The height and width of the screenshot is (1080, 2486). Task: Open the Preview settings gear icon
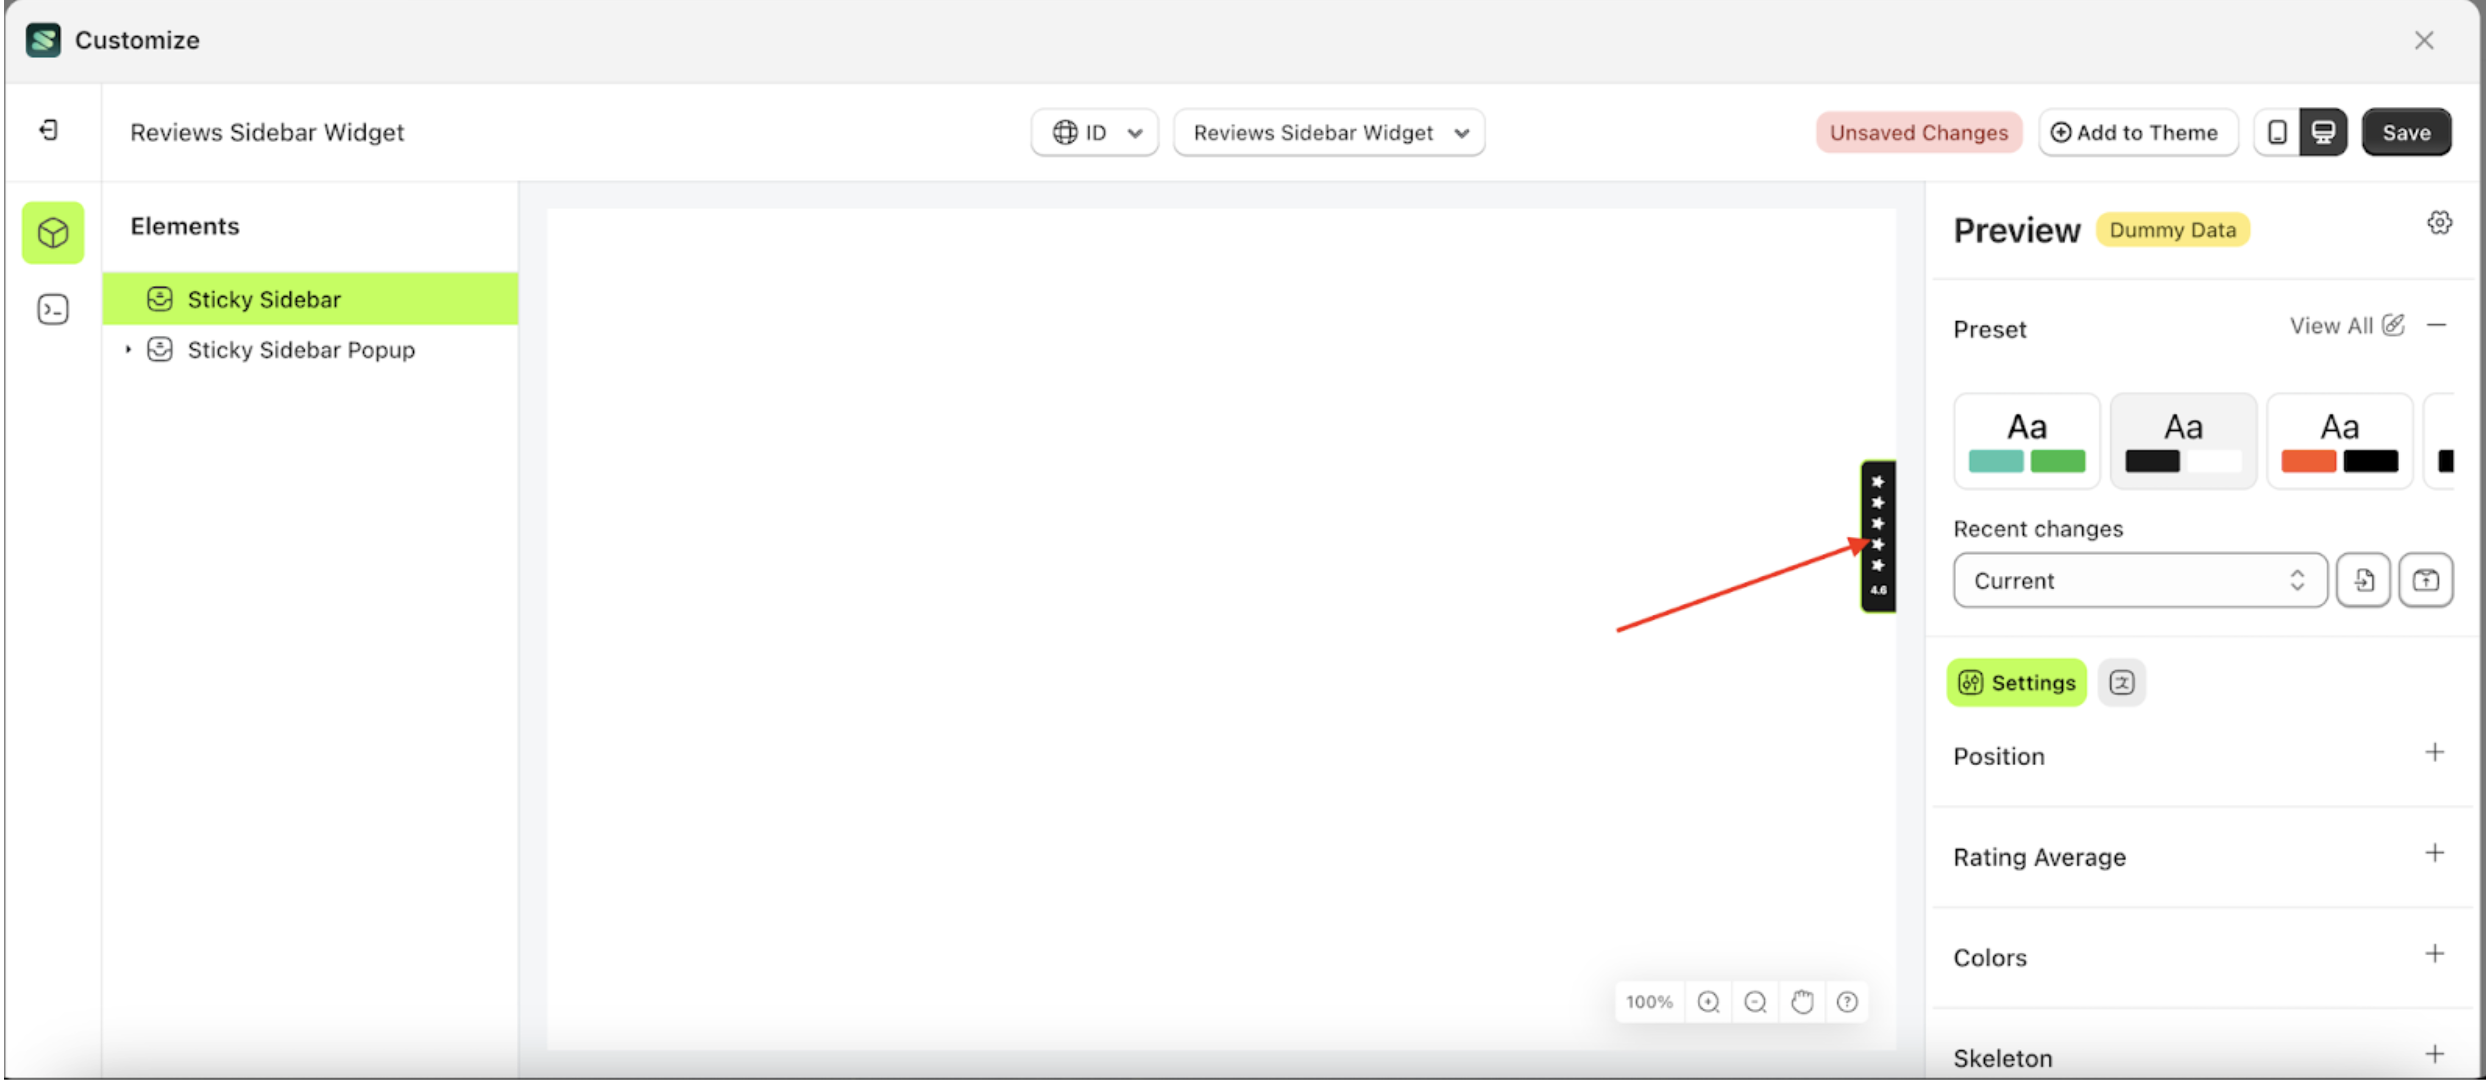(2440, 222)
